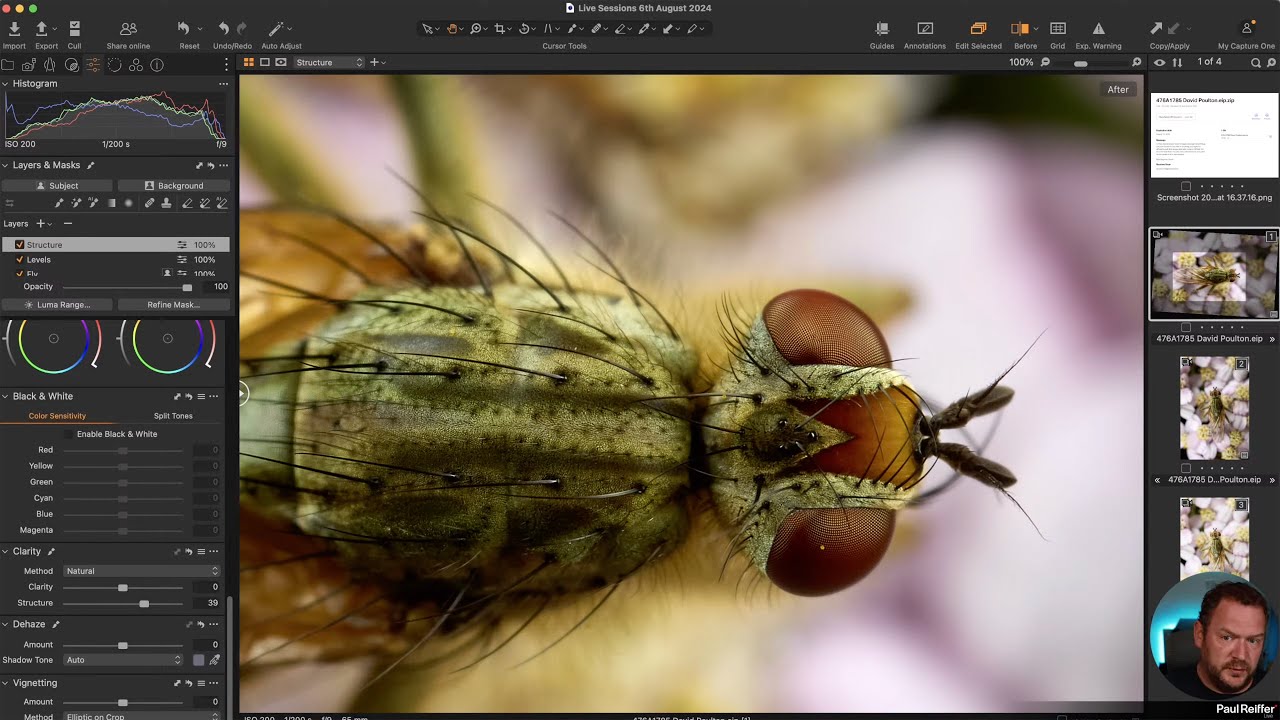
Task: Toggle the Structure layer checkbox
Action: [x=19, y=244]
